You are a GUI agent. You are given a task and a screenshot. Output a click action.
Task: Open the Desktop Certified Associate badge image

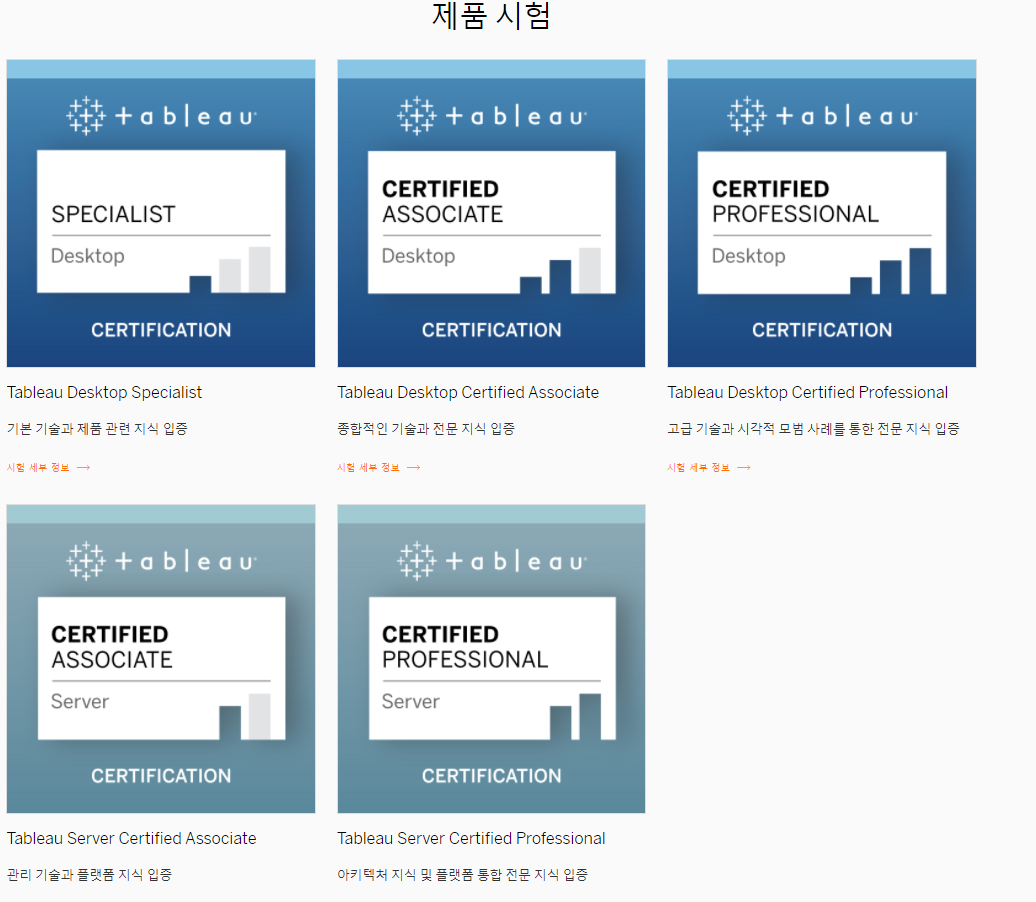(x=491, y=213)
